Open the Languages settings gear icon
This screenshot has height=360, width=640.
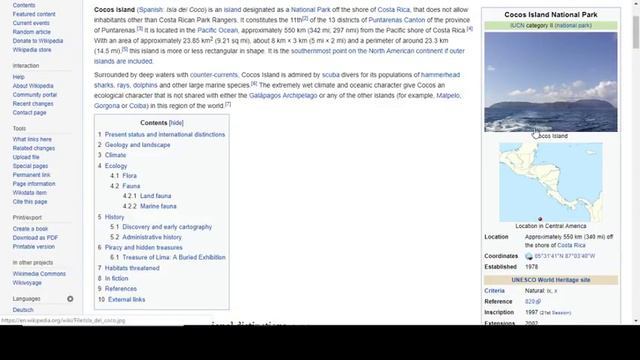[70, 299]
